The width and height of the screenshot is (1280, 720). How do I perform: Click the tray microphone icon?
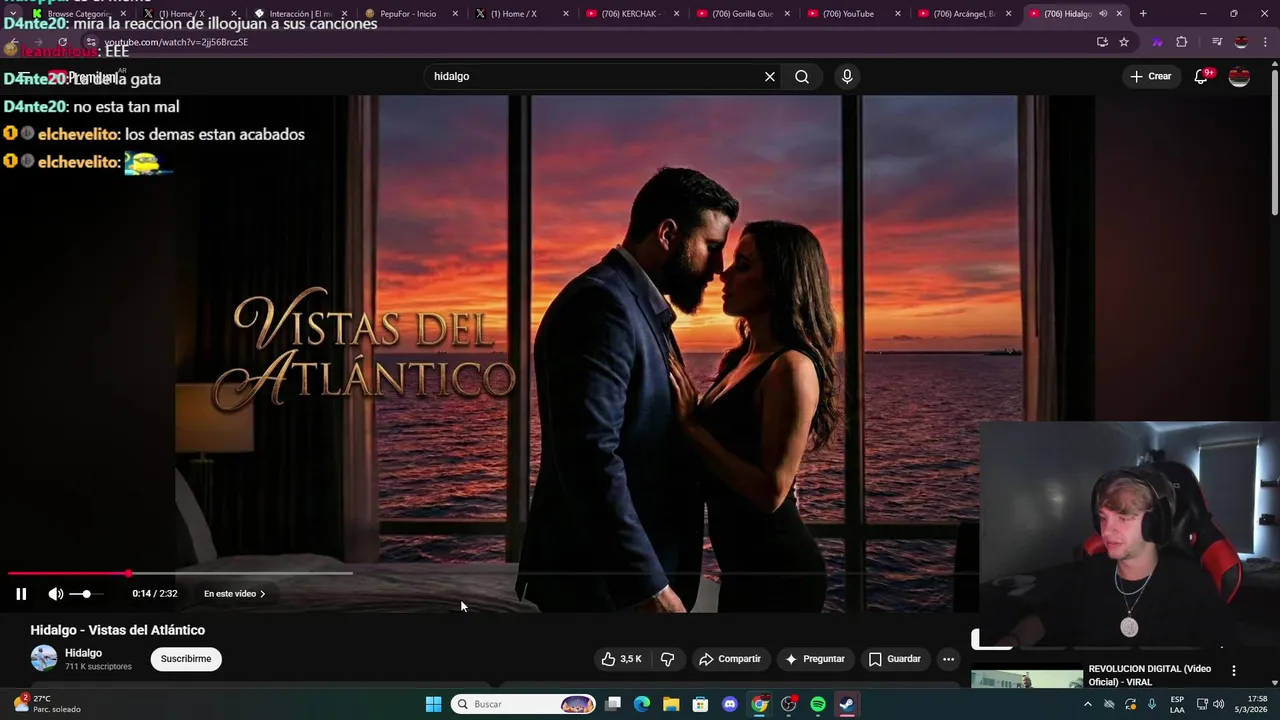pos(1152,704)
